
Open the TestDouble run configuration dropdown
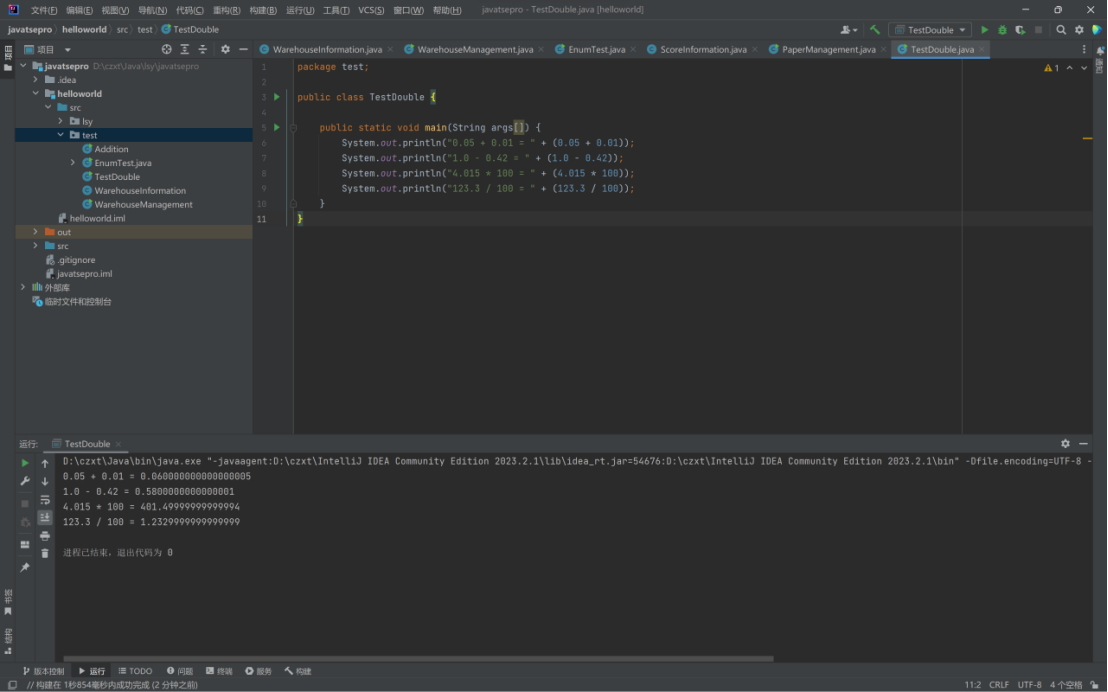point(930,30)
